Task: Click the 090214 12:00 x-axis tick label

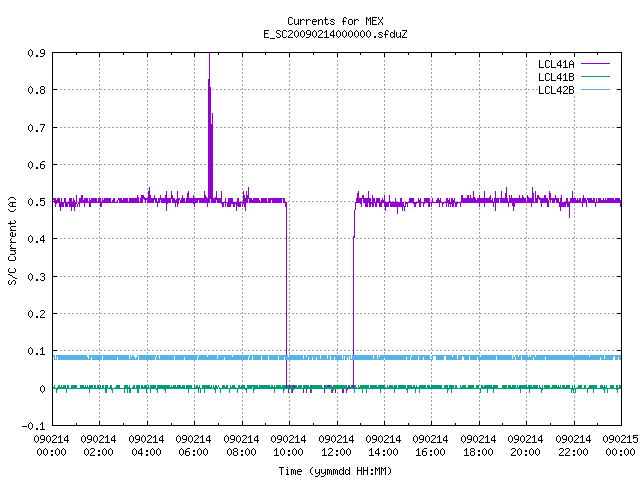Action: pos(336,446)
